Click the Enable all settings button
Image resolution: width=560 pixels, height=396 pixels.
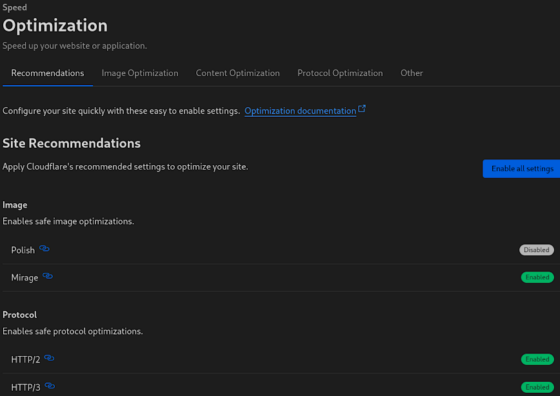[521, 169]
